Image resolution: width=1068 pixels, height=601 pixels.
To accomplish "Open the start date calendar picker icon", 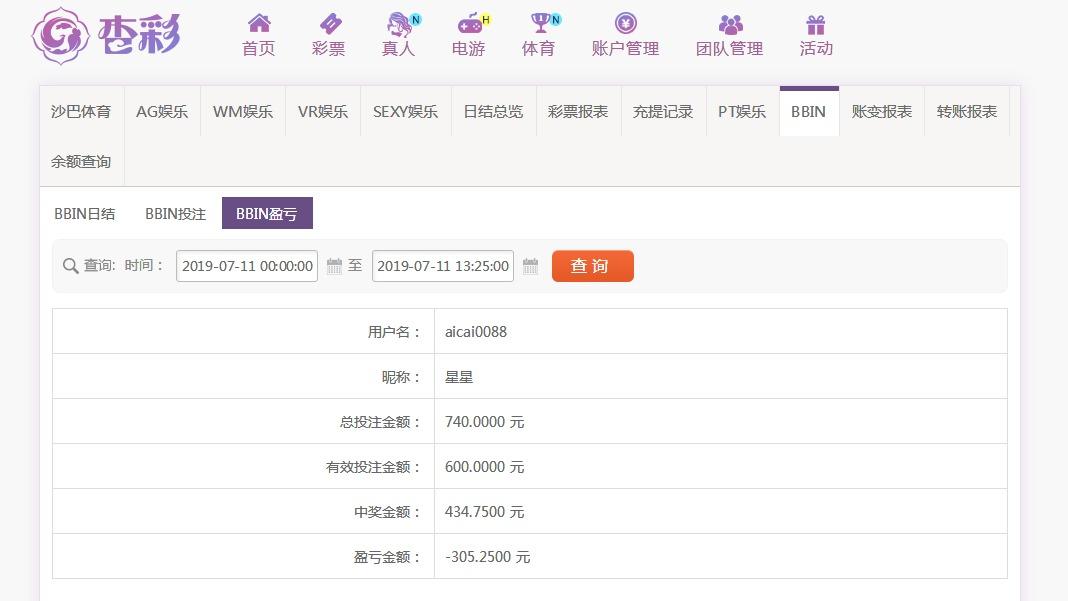I will click(x=335, y=266).
